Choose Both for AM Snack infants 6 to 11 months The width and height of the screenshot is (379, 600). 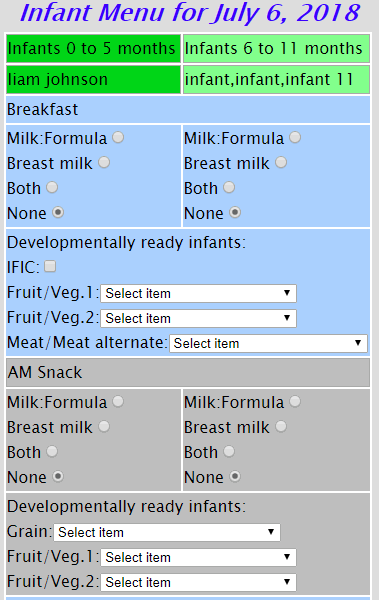tap(229, 452)
